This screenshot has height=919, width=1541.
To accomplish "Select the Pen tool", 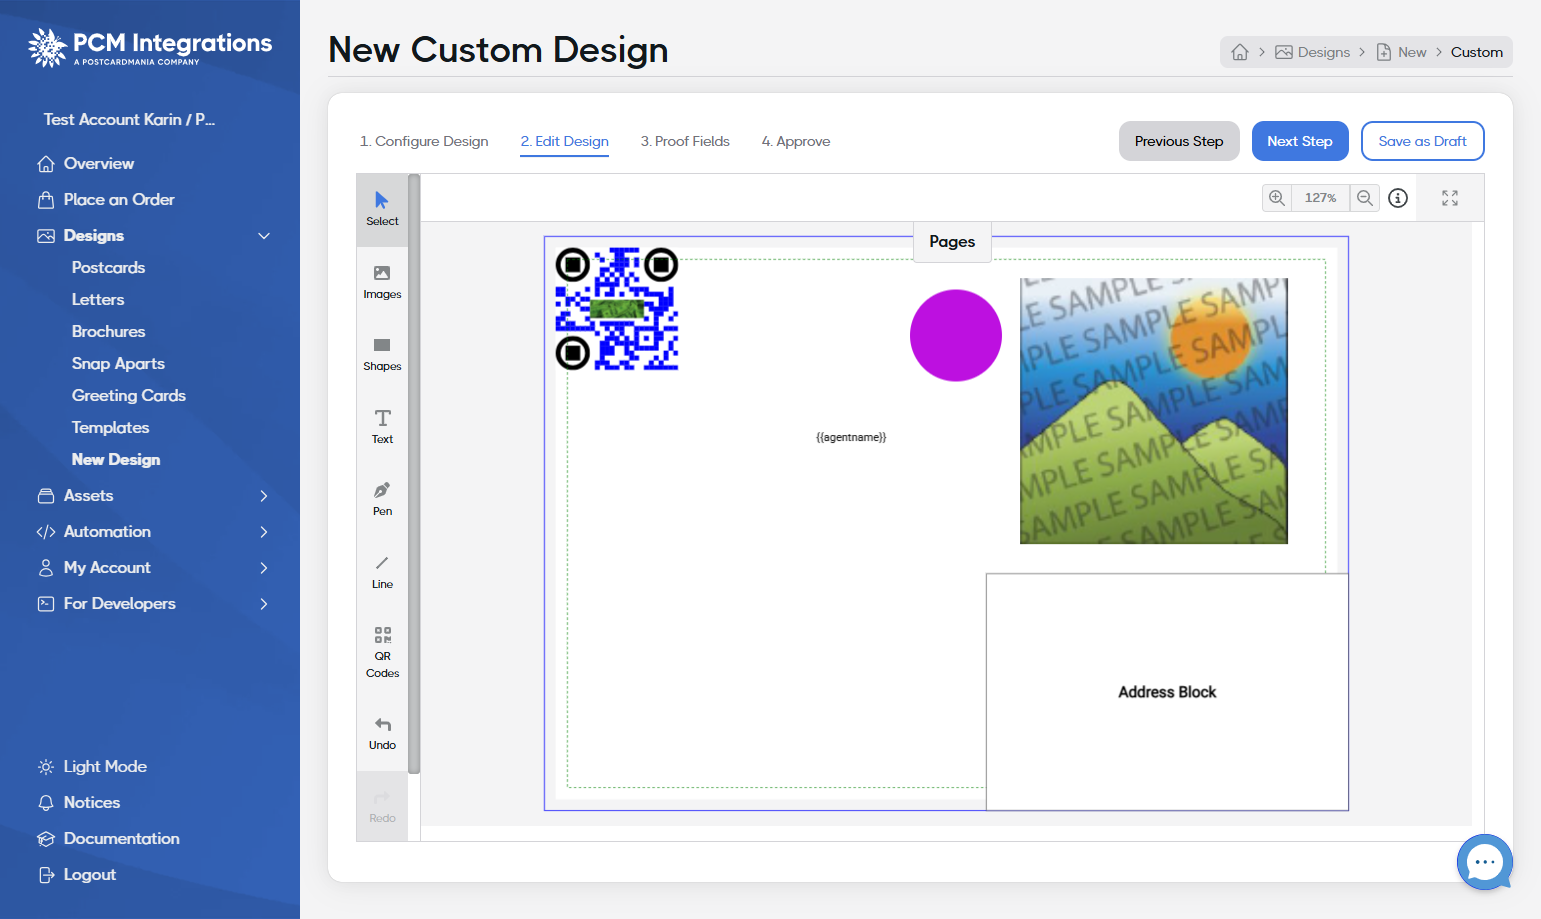I will [382, 500].
